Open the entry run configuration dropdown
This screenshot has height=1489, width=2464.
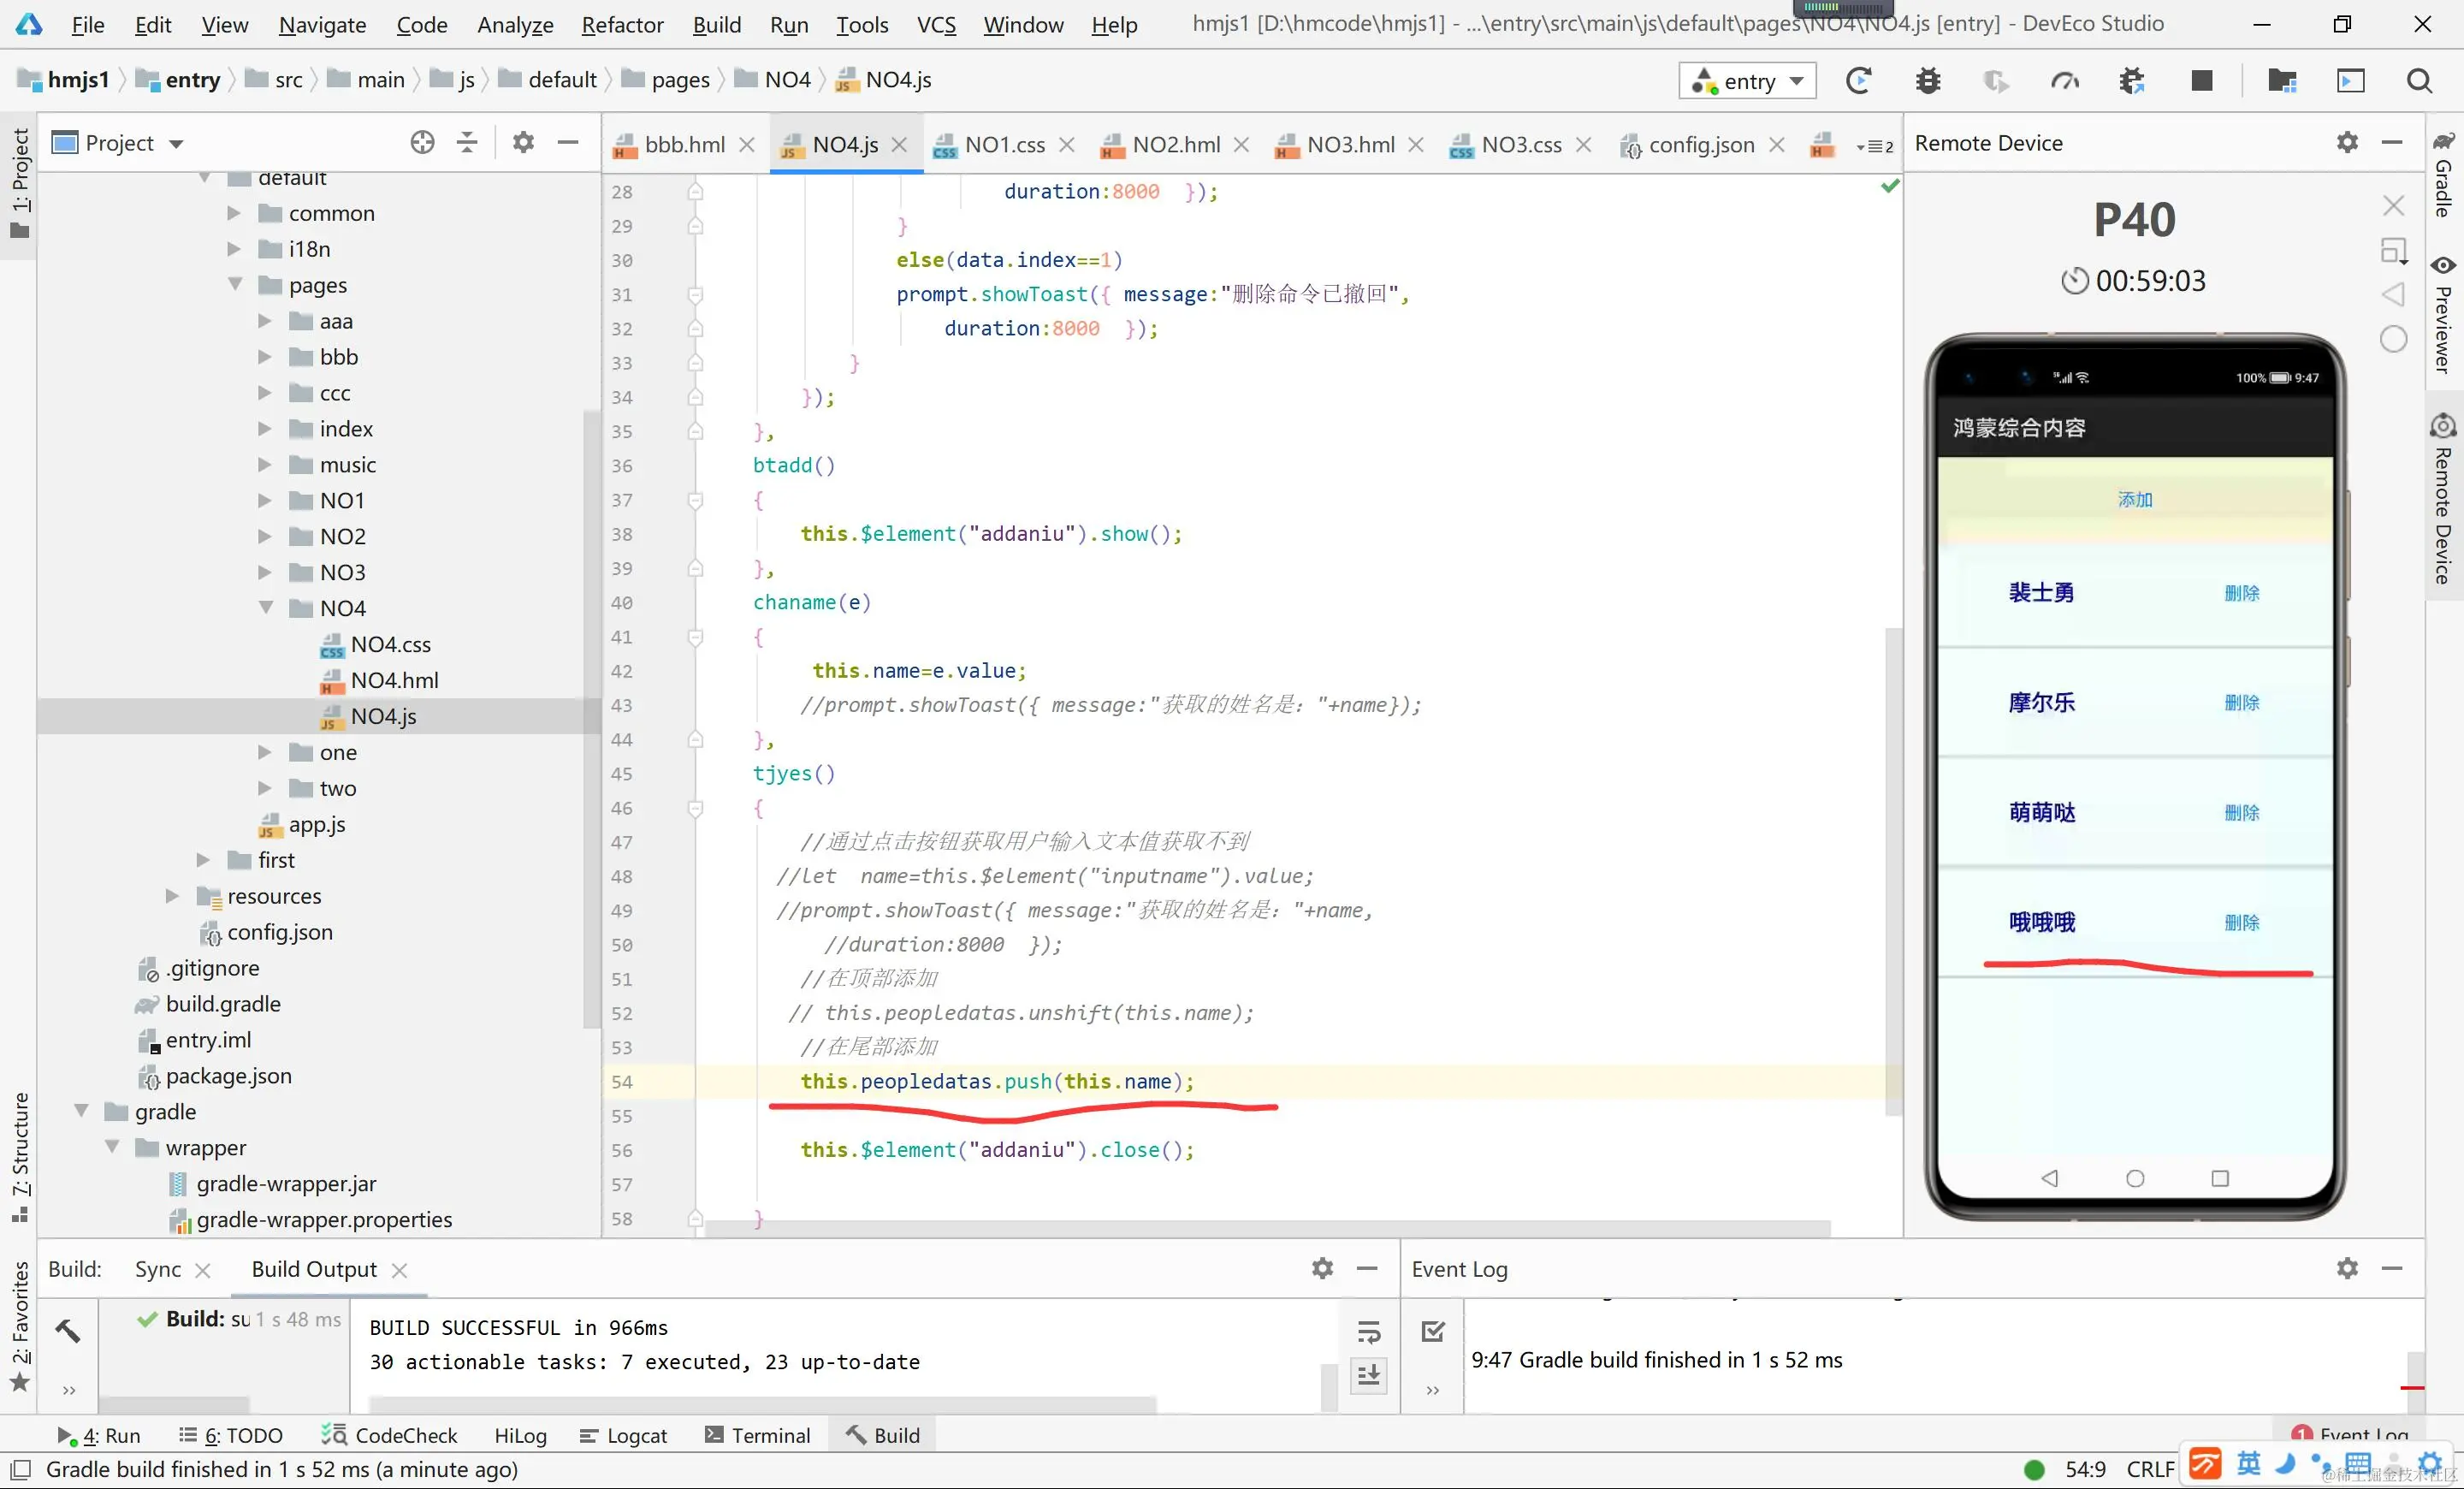click(1747, 81)
